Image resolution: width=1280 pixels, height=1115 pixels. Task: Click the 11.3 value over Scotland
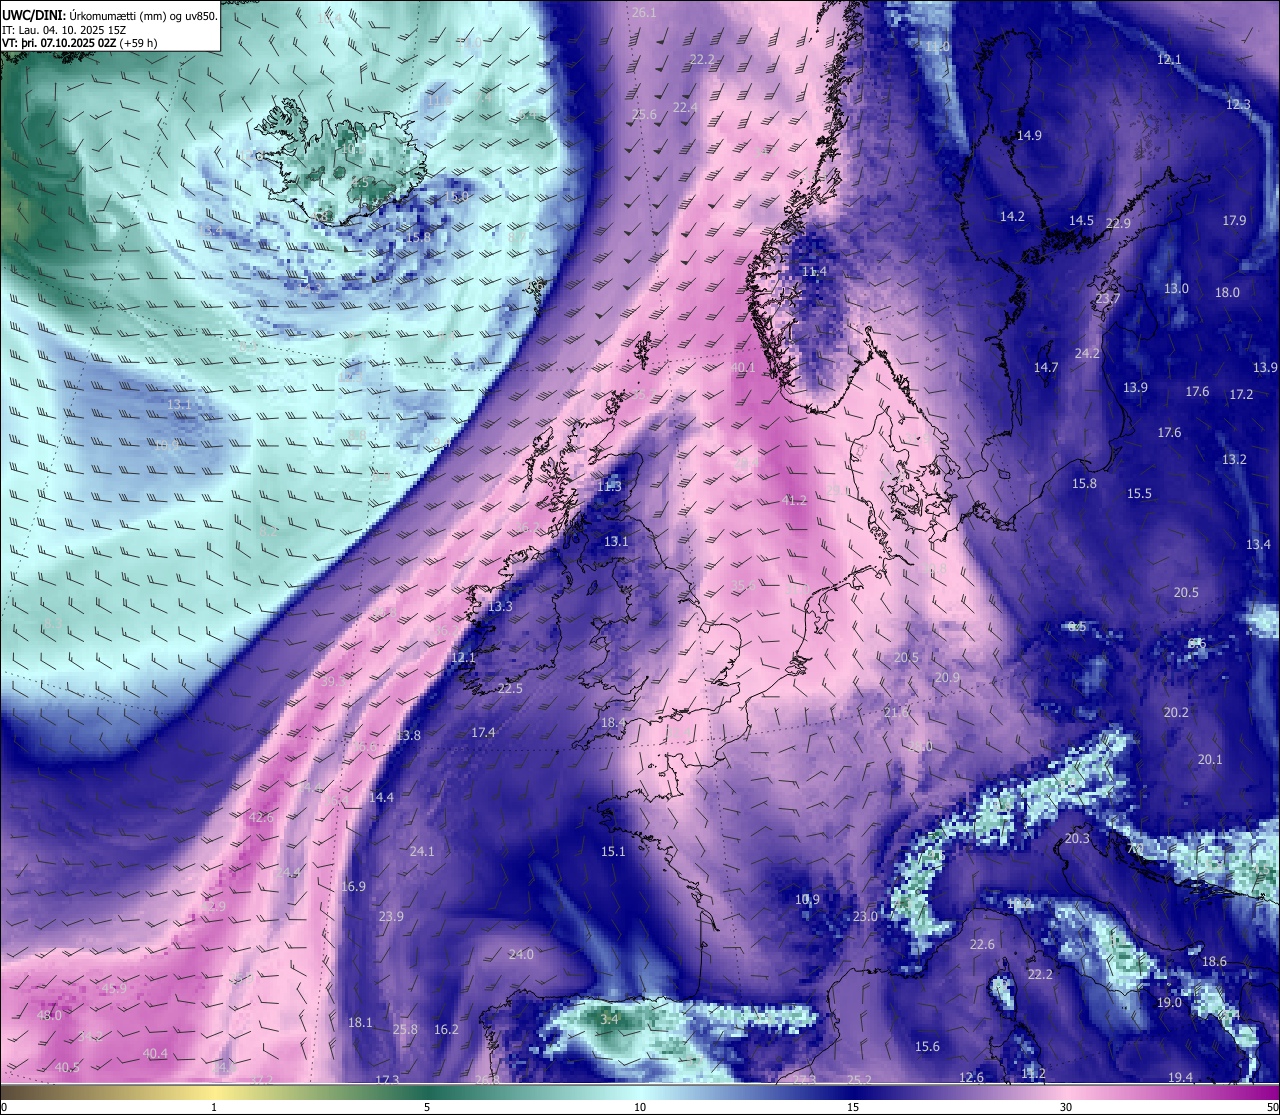point(609,487)
